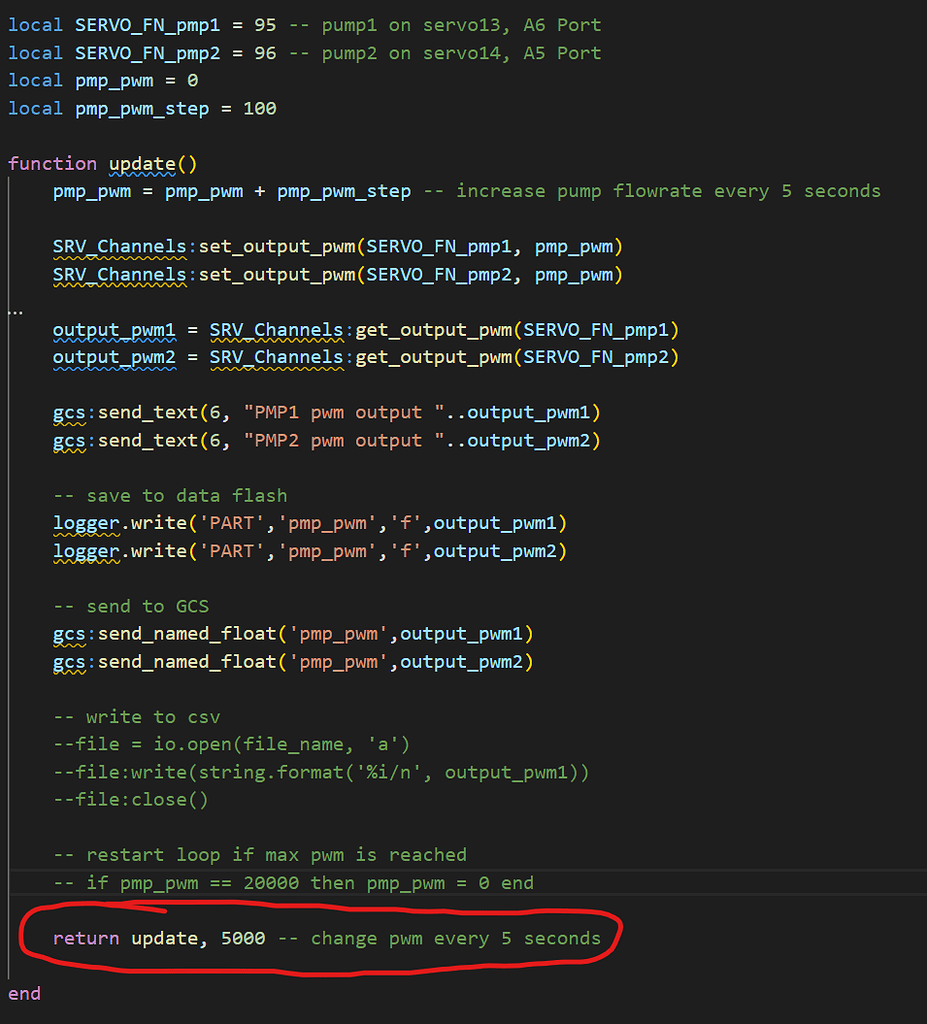927x1024 pixels.
Task: Click the SERVO_FN_pmp2 value 96
Action: (x=263, y=53)
